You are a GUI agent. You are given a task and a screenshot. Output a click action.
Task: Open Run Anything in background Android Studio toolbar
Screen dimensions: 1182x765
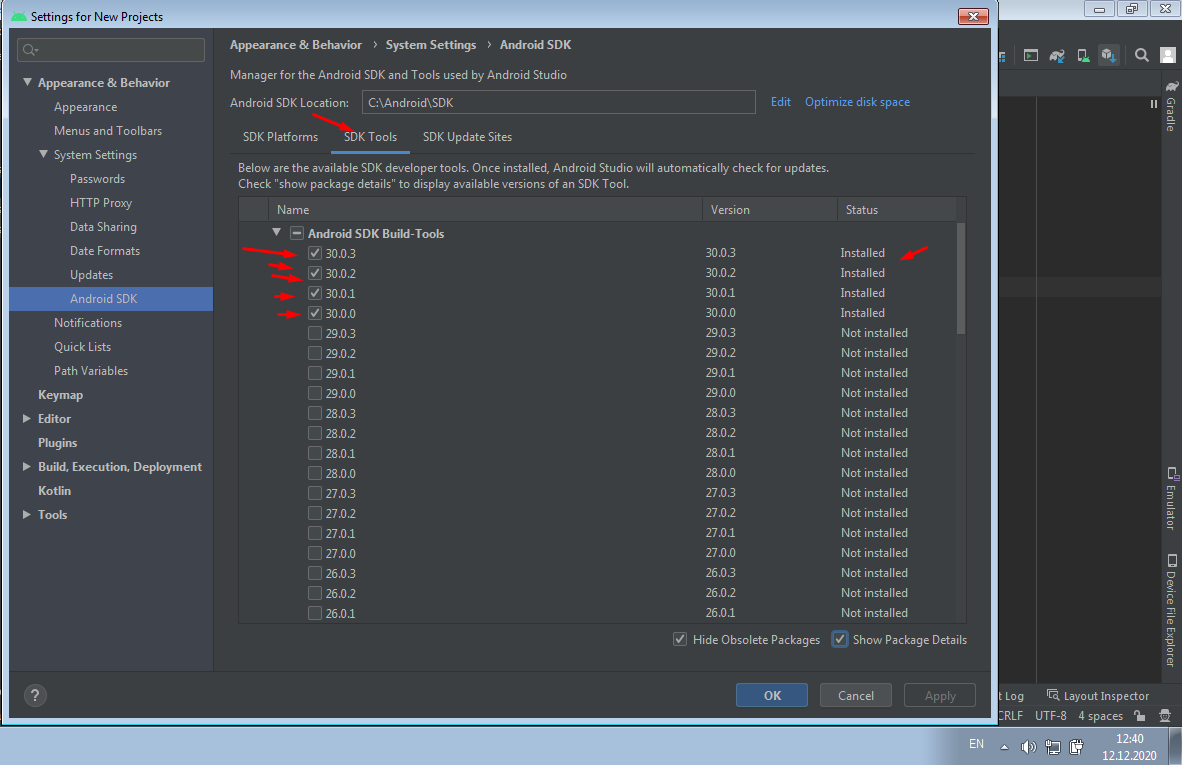point(1030,55)
